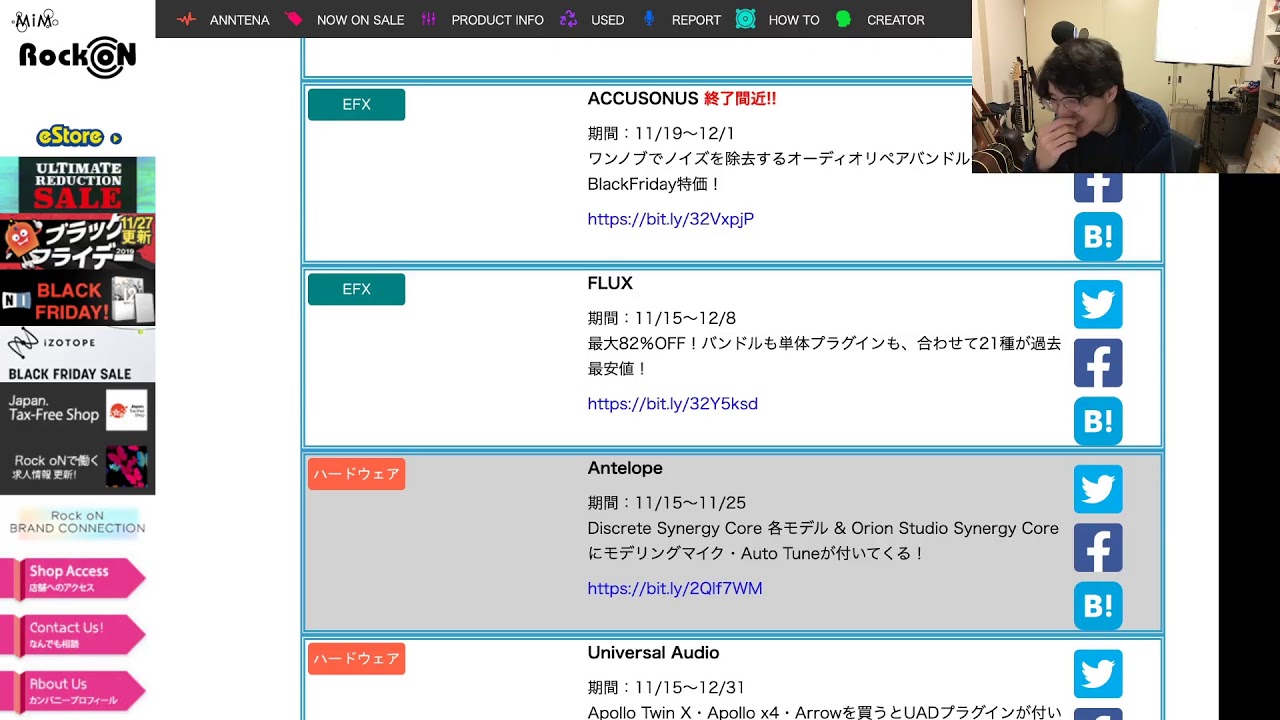Share Antelope deal on Facebook
1280x720 pixels.
(x=1098, y=548)
